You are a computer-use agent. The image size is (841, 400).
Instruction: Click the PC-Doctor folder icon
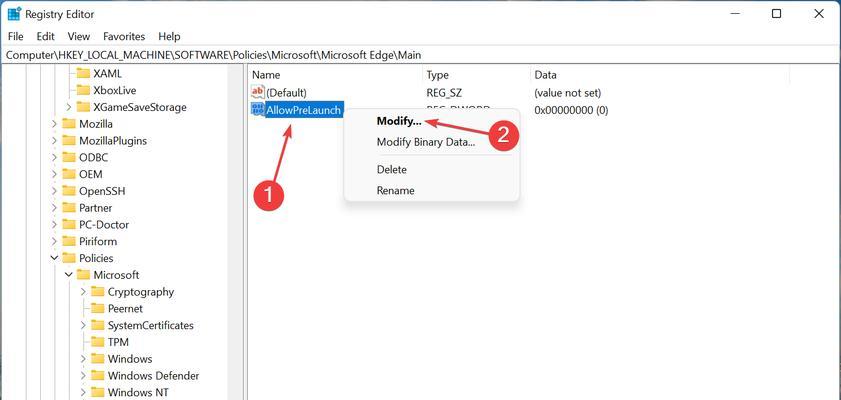pos(69,225)
